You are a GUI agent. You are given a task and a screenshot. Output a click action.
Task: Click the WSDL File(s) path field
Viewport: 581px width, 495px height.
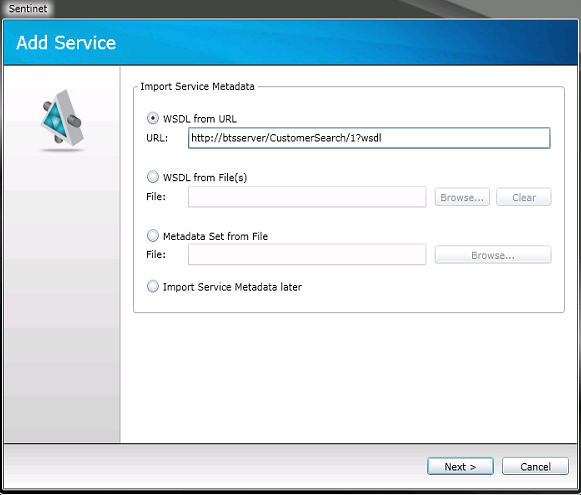tap(307, 197)
